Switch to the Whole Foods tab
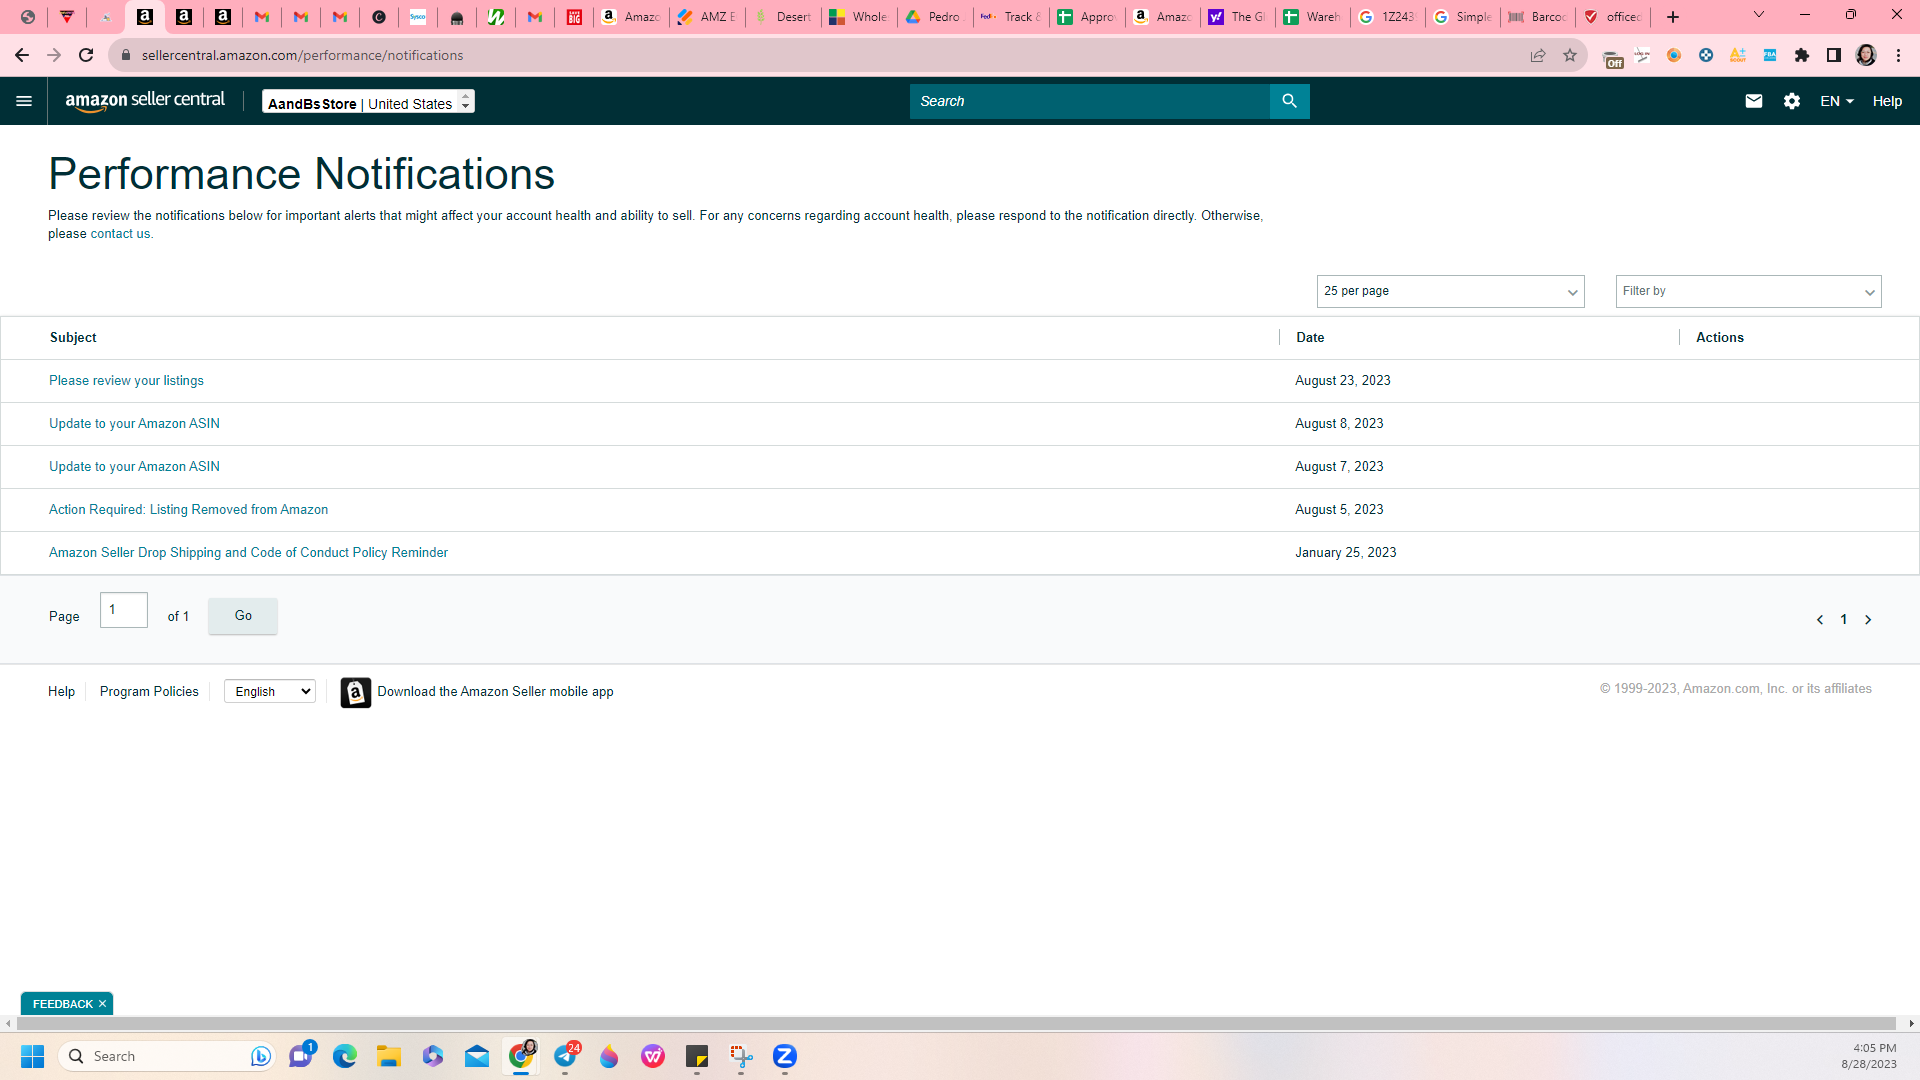The height and width of the screenshot is (1080, 1920). tap(859, 17)
